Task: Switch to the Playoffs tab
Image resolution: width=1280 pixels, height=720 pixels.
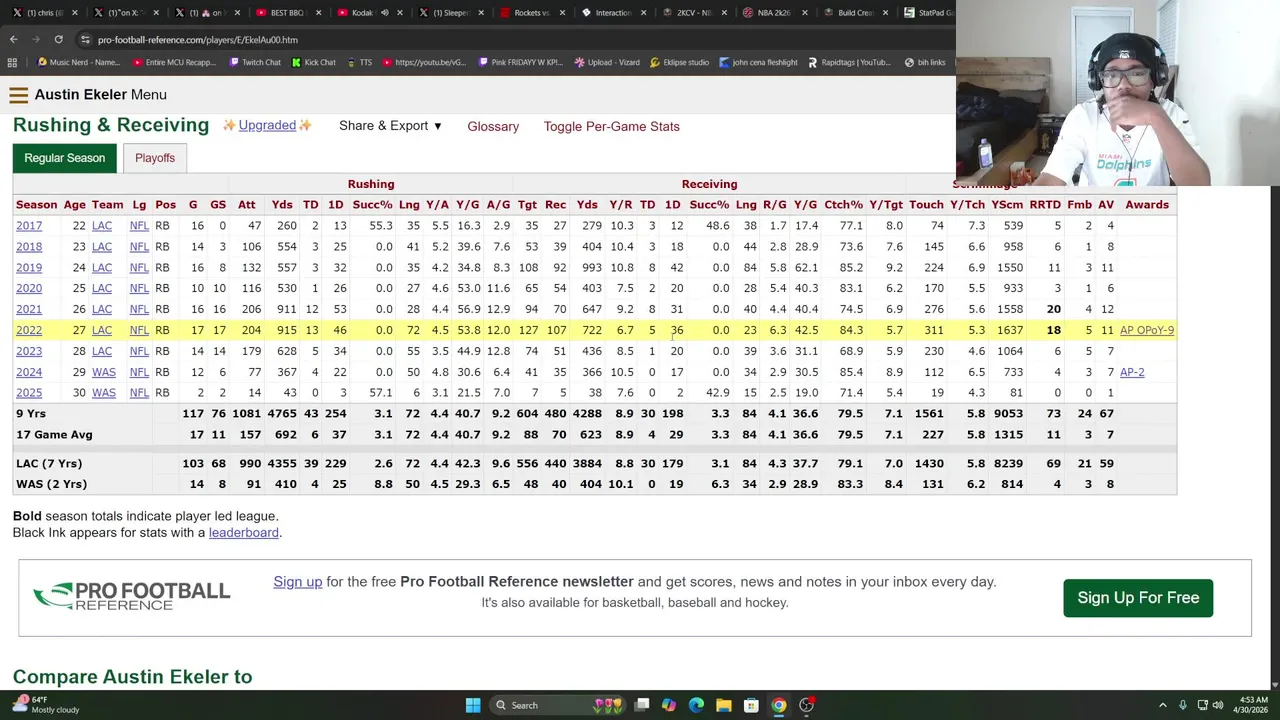Action: tap(155, 158)
